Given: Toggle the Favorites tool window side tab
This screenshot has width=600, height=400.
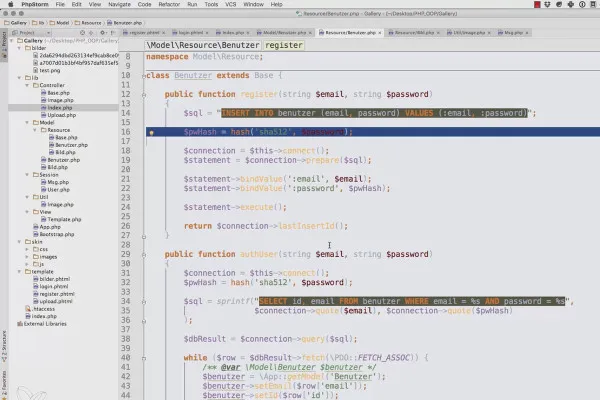Looking at the screenshot, I should (x=4, y=385).
